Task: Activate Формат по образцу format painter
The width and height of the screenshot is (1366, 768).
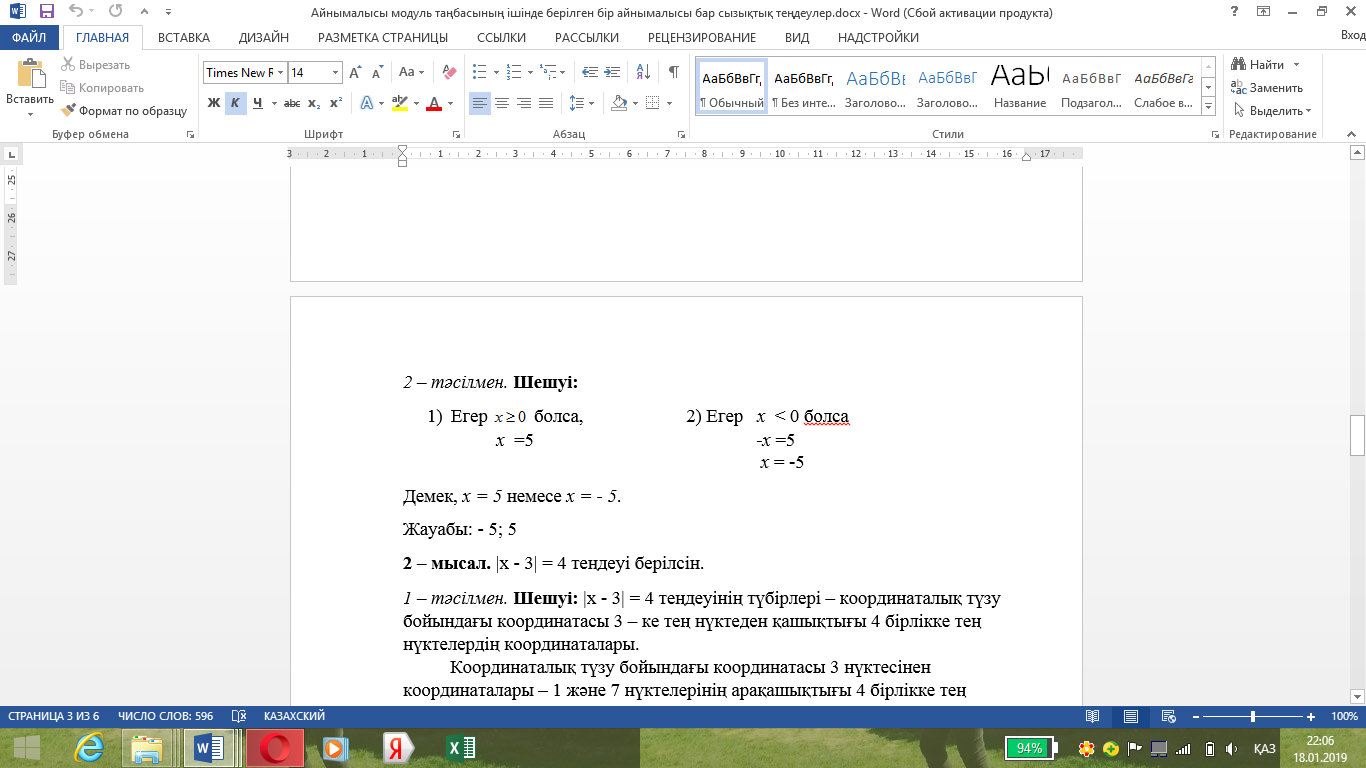Action: 124,111
